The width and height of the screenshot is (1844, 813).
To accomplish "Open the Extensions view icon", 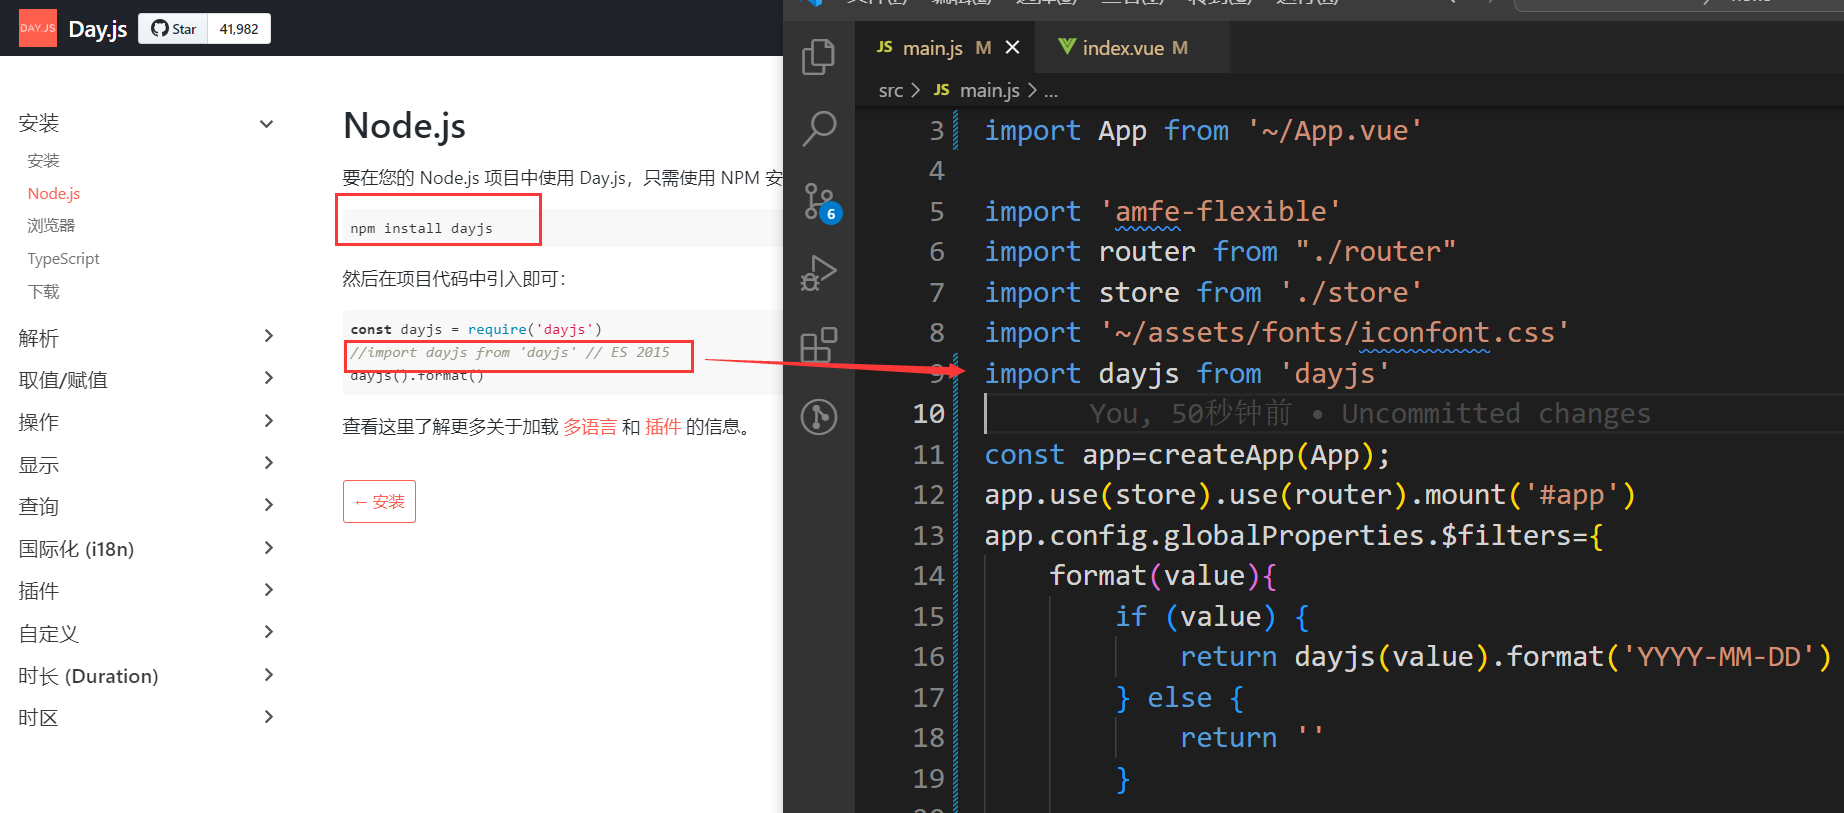I will 819,345.
